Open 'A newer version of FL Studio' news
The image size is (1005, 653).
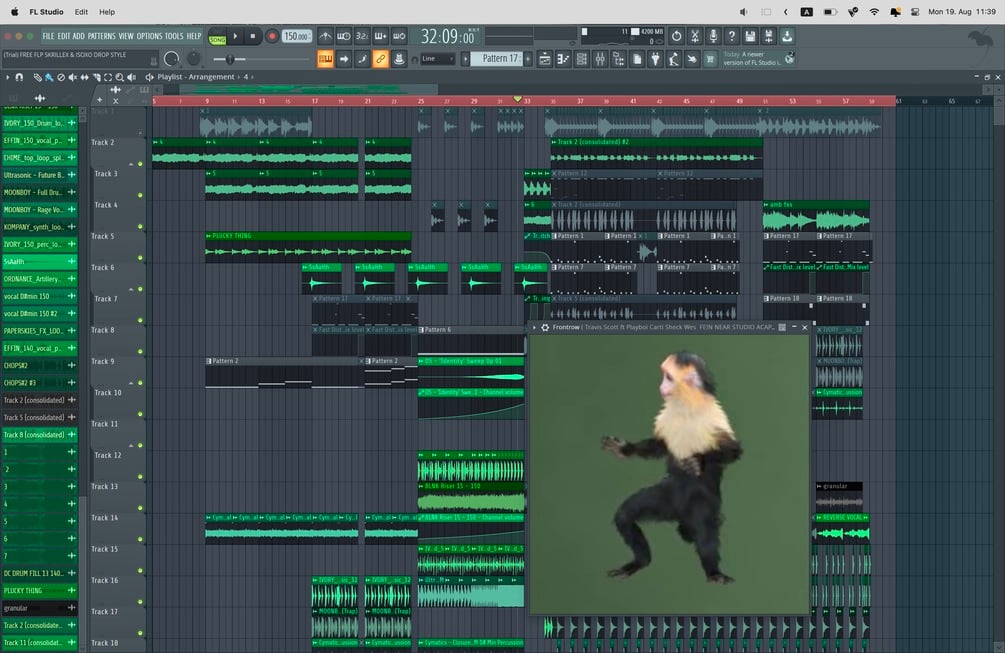point(758,58)
